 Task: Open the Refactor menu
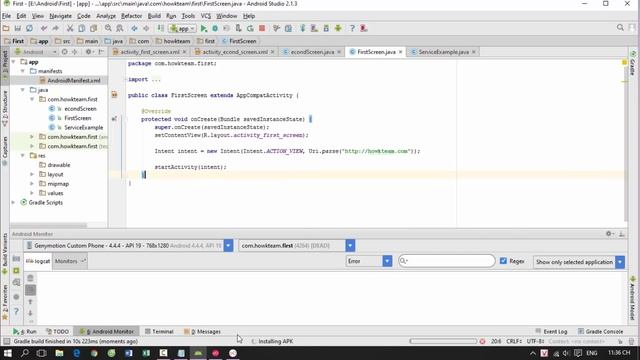(131, 16)
